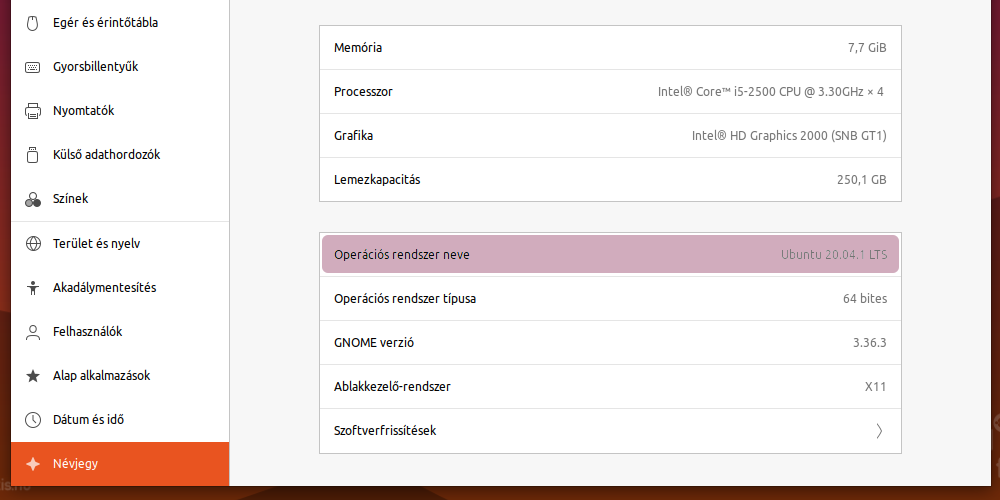Open the Színek settings panel
Screen dimensions: 1000x500
[x=120, y=199]
